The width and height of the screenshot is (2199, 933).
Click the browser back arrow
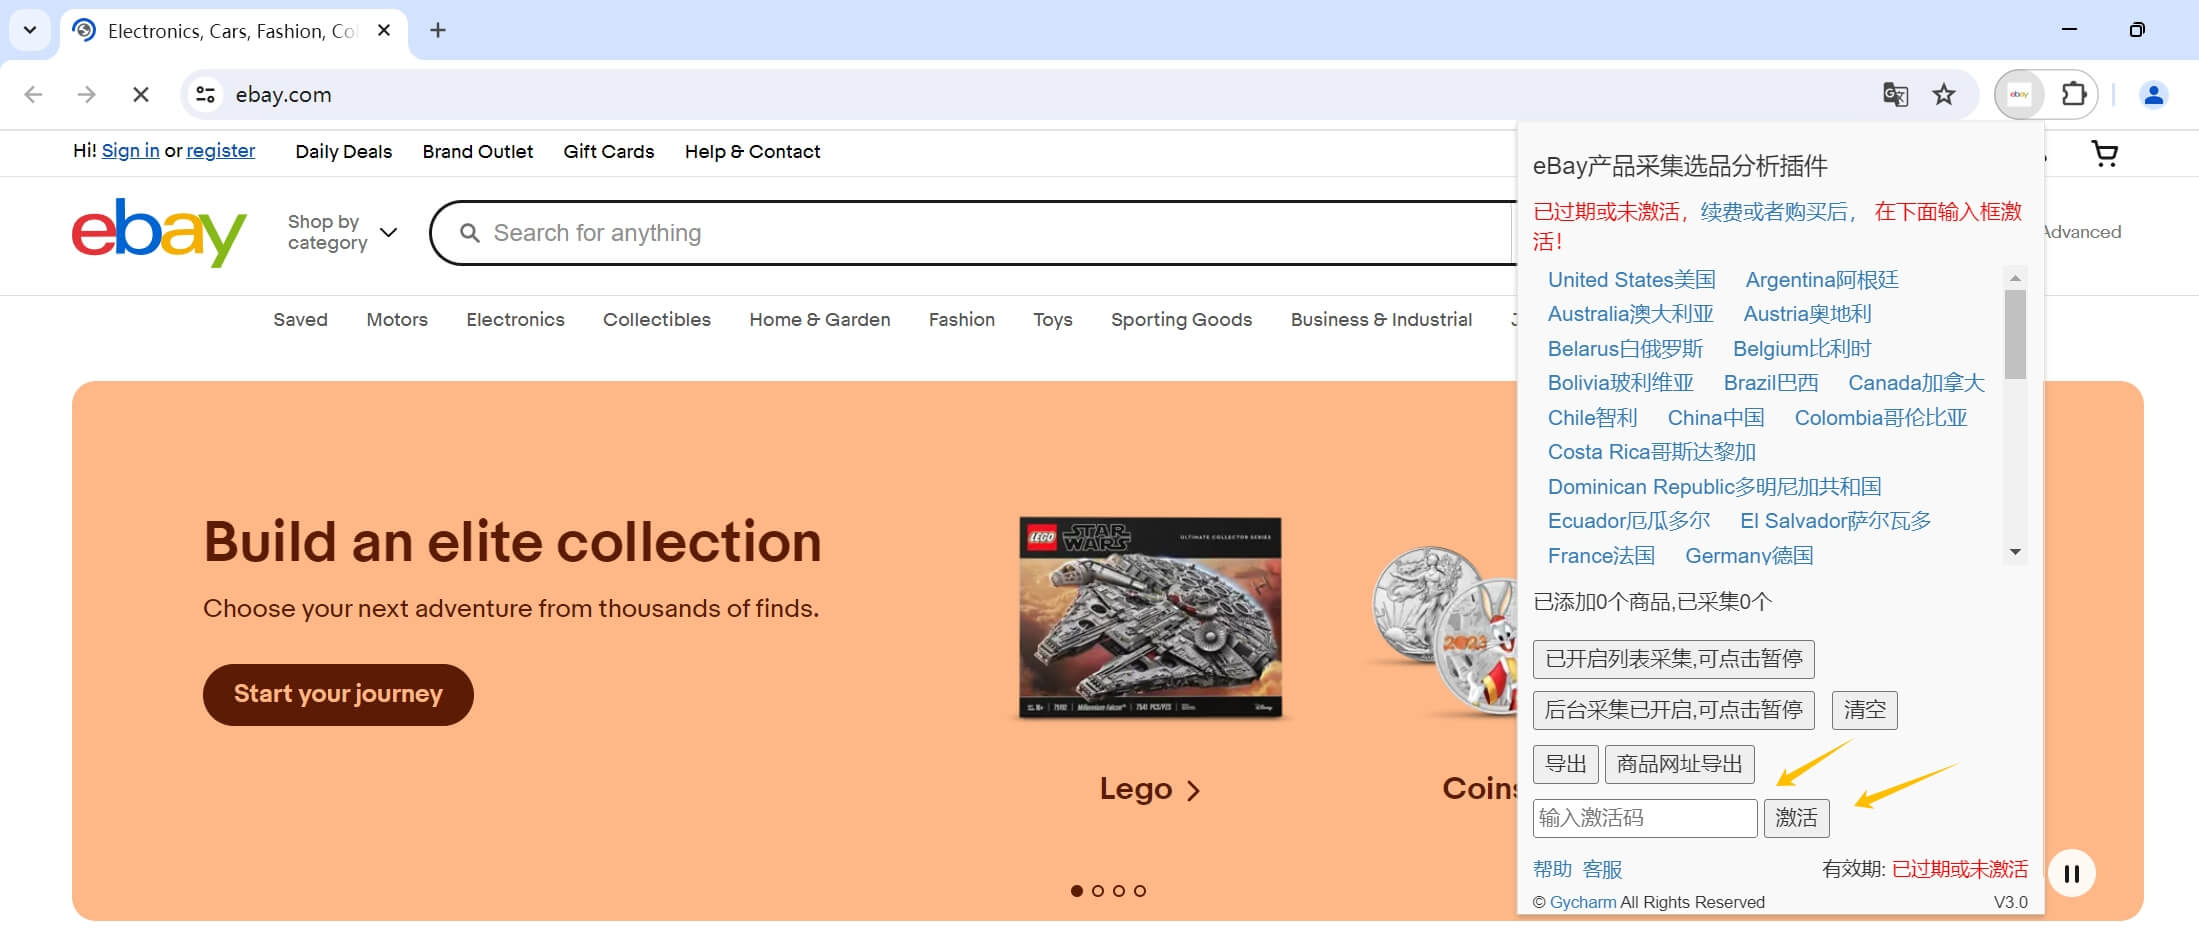pyautogui.click(x=33, y=94)
